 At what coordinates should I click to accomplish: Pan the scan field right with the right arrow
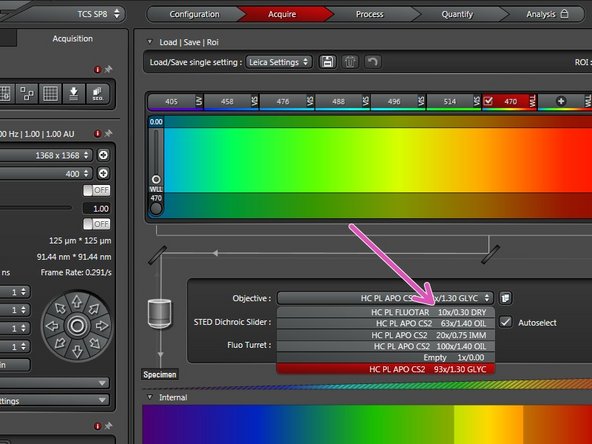[102, 326]
